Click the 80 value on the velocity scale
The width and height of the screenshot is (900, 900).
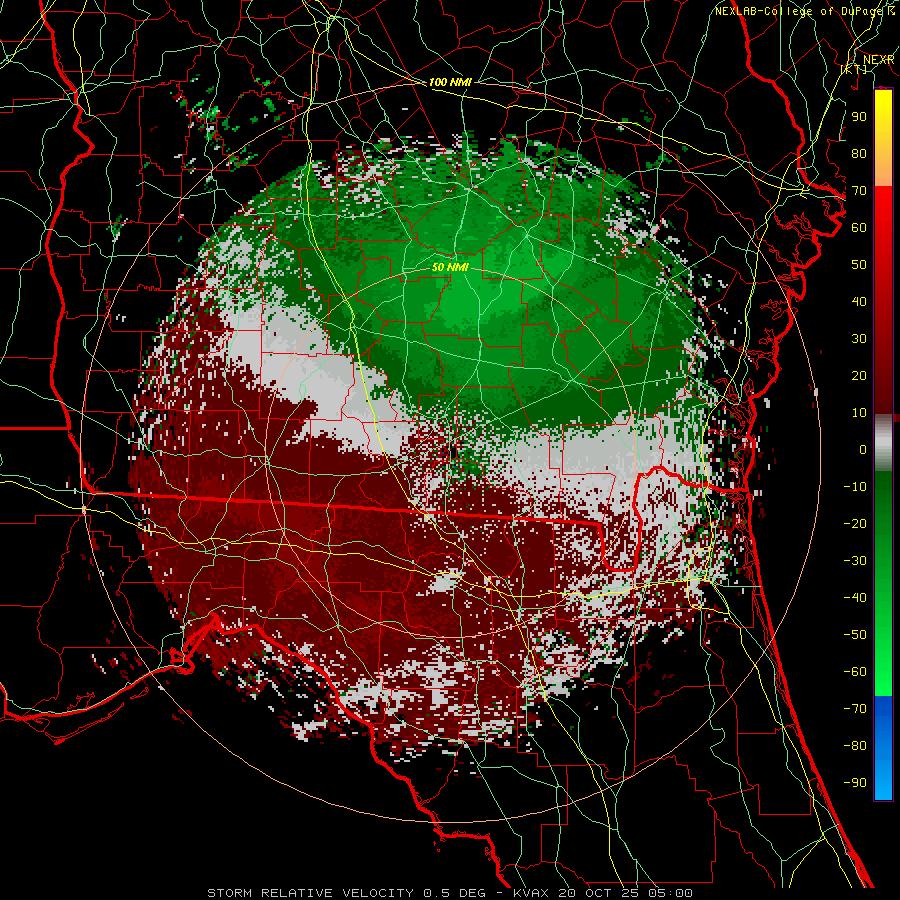859,154
